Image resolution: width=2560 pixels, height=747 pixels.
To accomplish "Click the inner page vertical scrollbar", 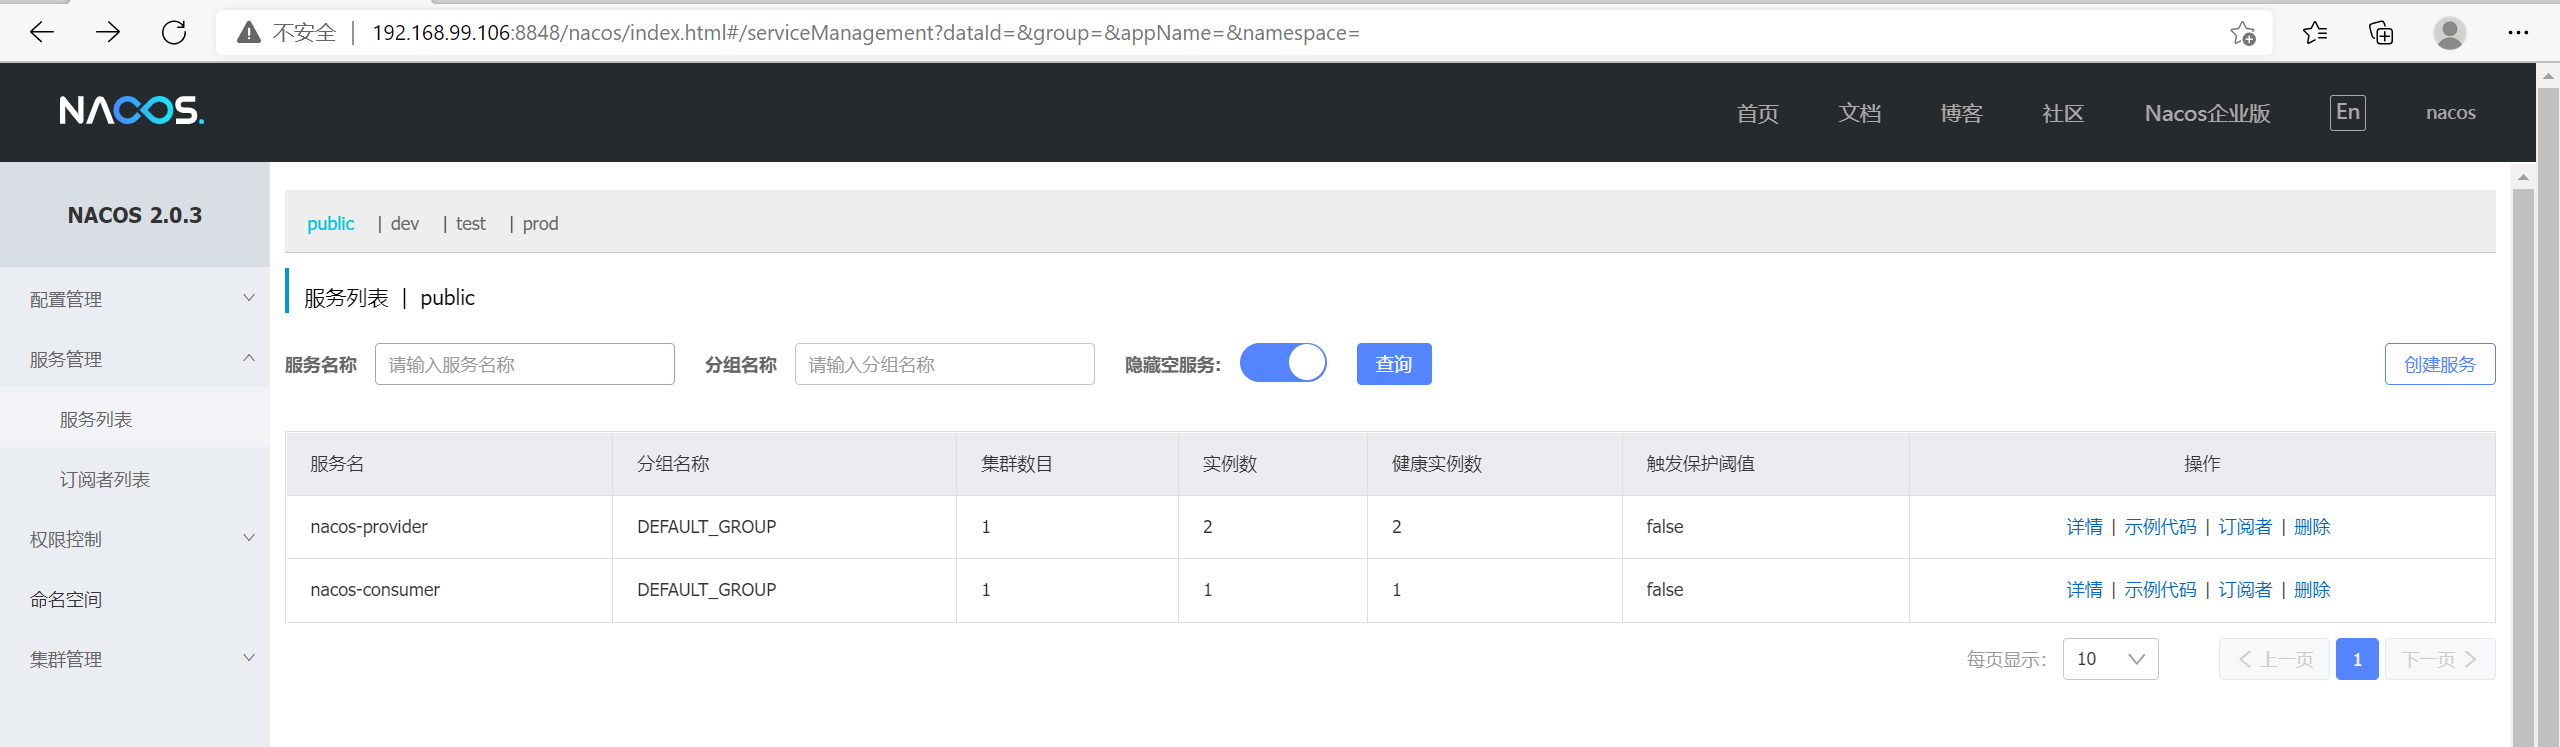I will click(2523, 467).
